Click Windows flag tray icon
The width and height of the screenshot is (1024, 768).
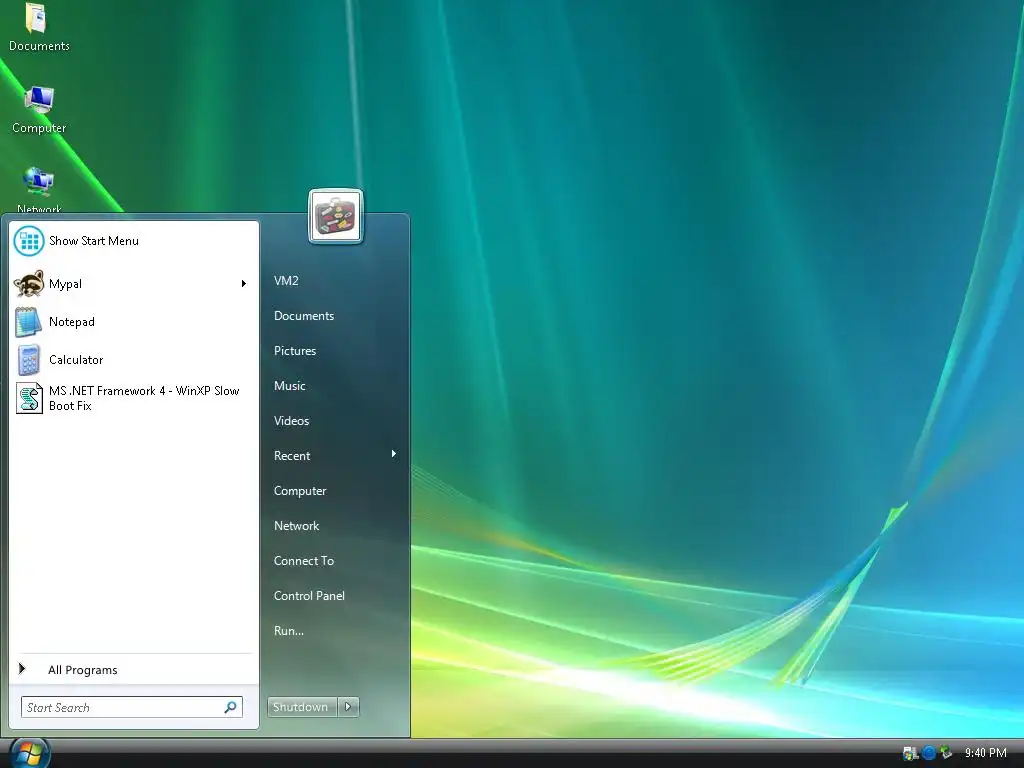(910, 754)
